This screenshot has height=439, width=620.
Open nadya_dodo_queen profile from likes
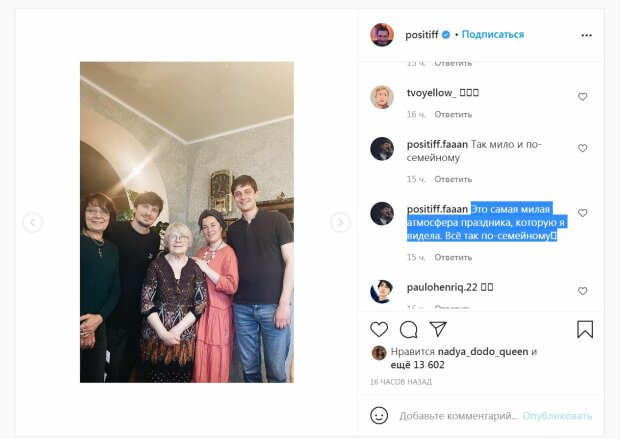[483, 352]
